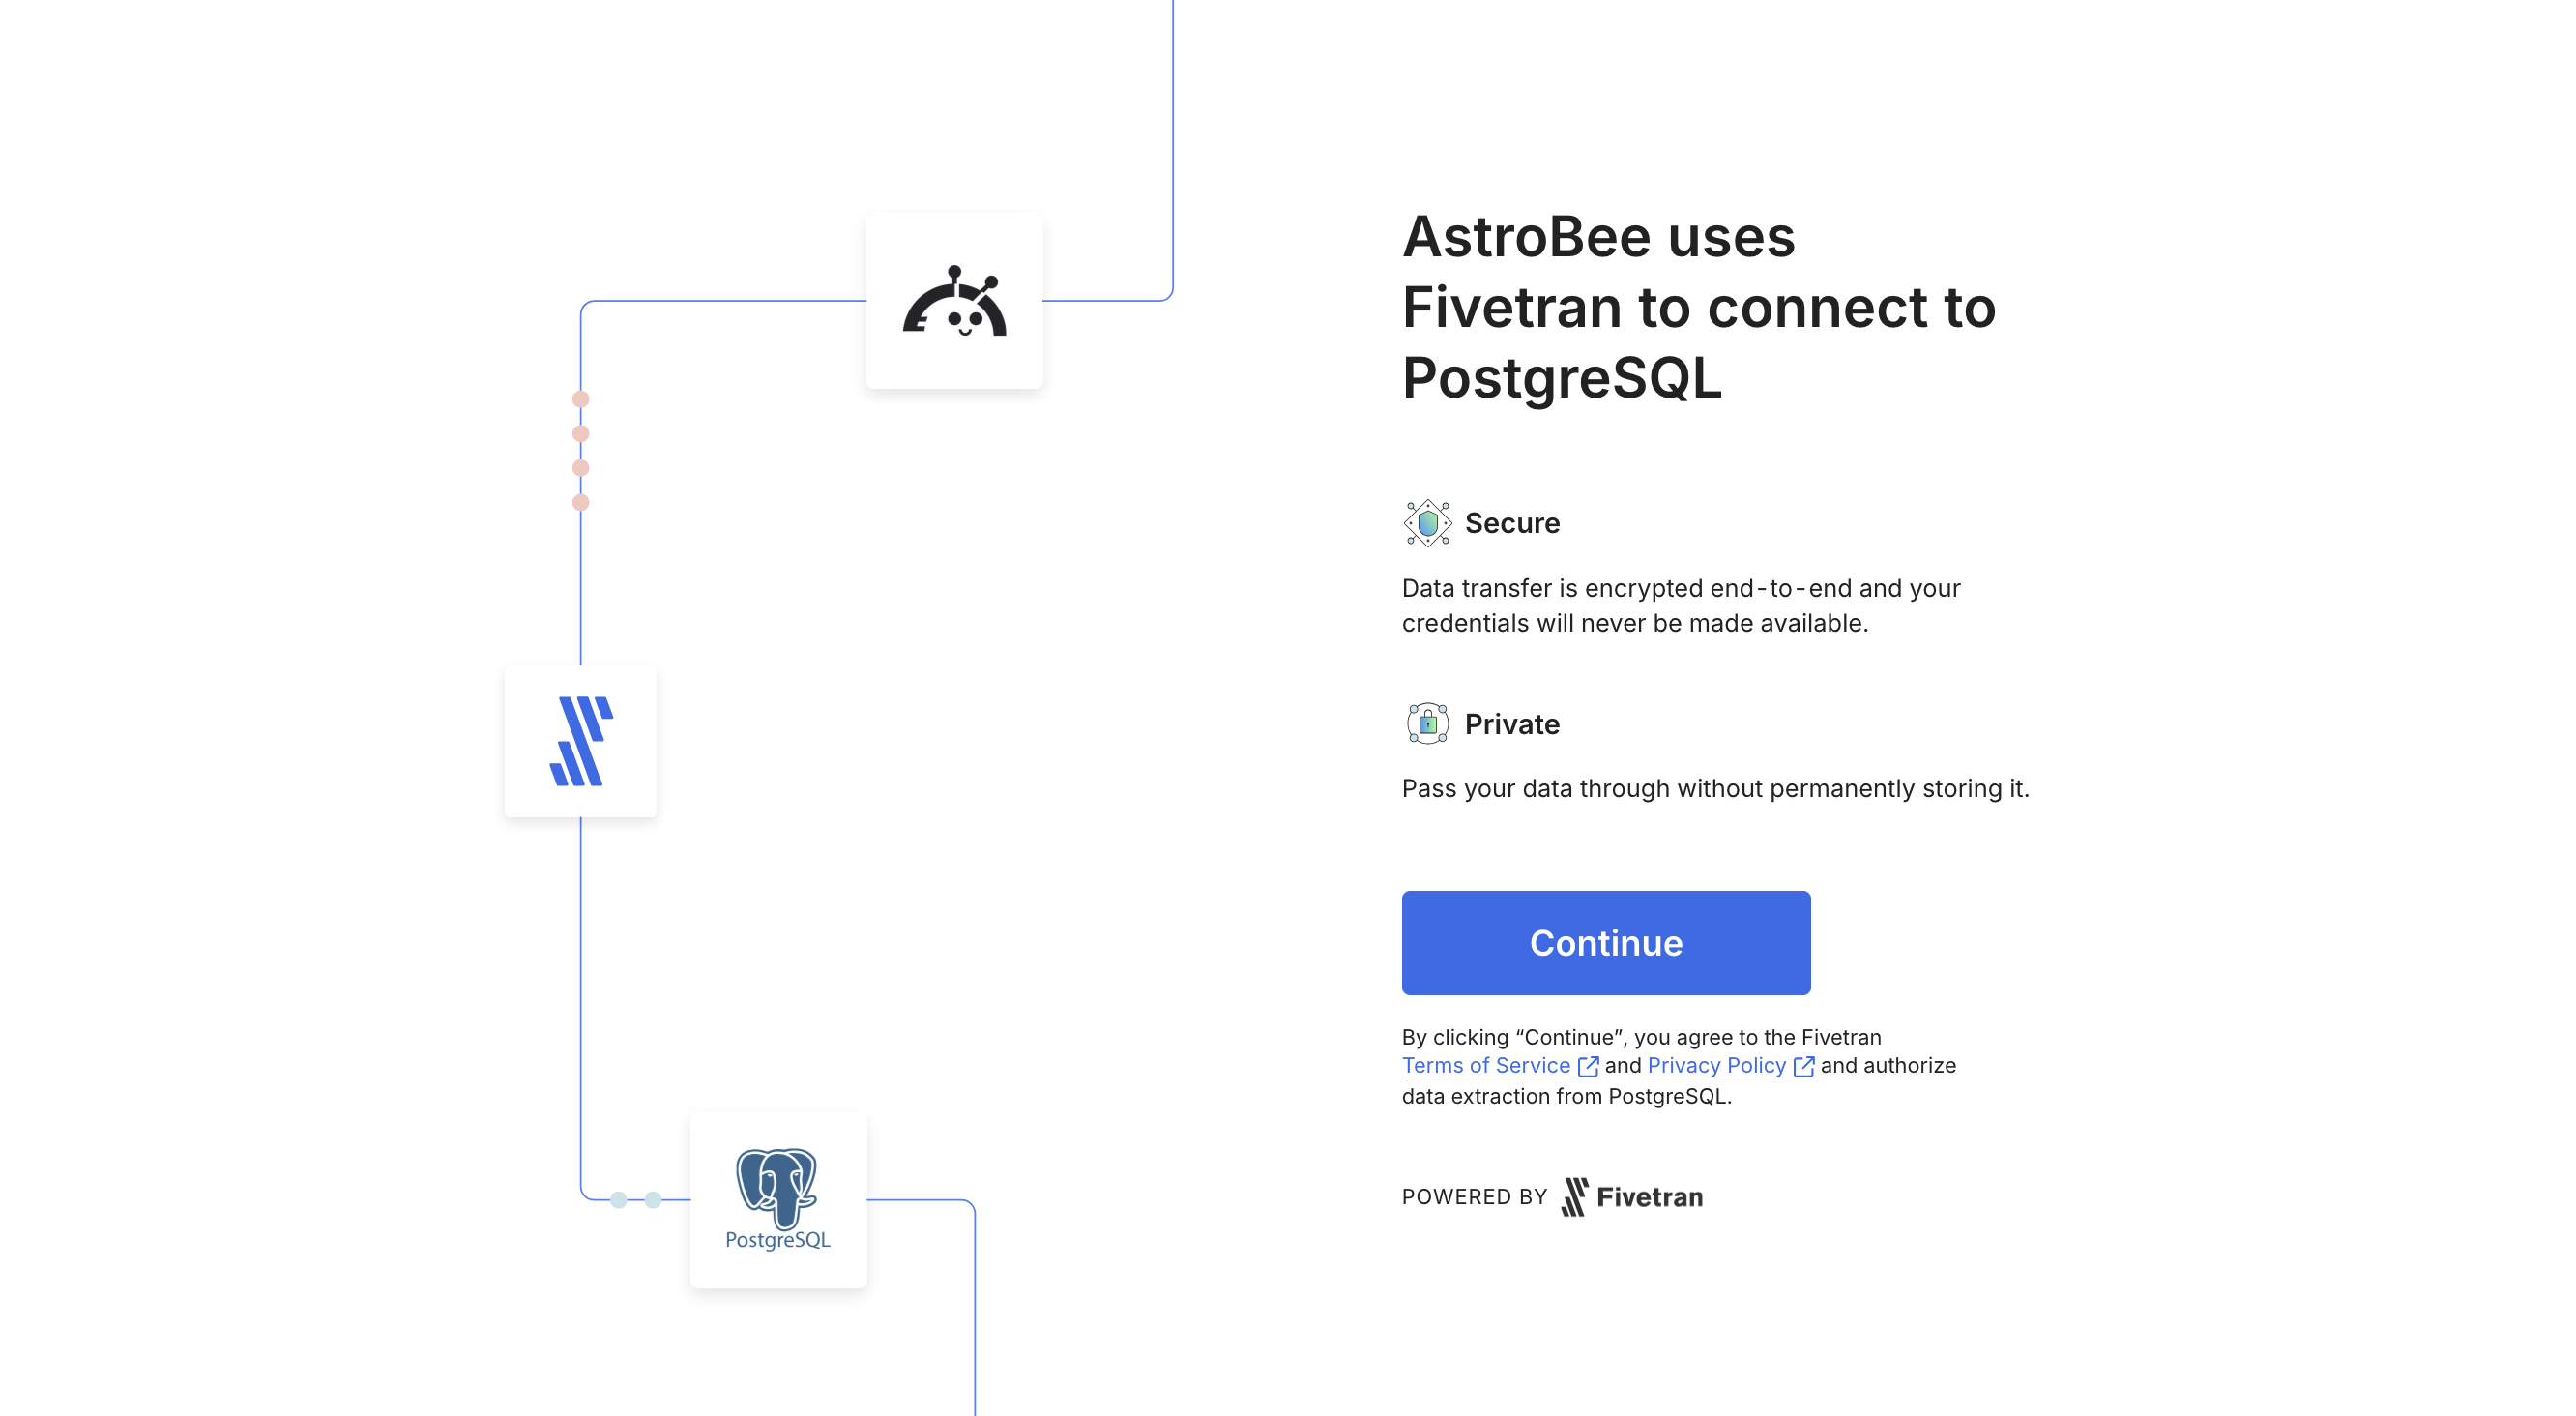This screenshot has height=1416, width=2576.
Task: Open Terms of Service external-link icon
Action: pyautogui.click(x=1588, y=1067)
